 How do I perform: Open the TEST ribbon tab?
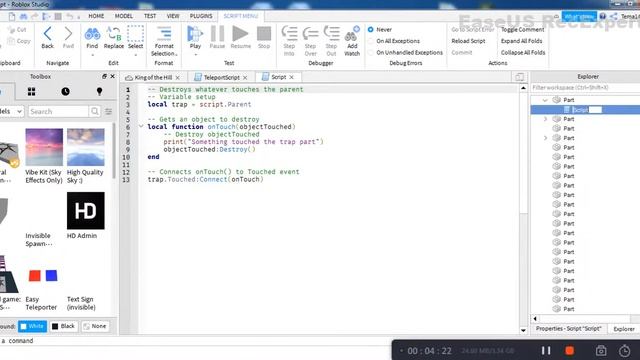click(x=150, y=16)
